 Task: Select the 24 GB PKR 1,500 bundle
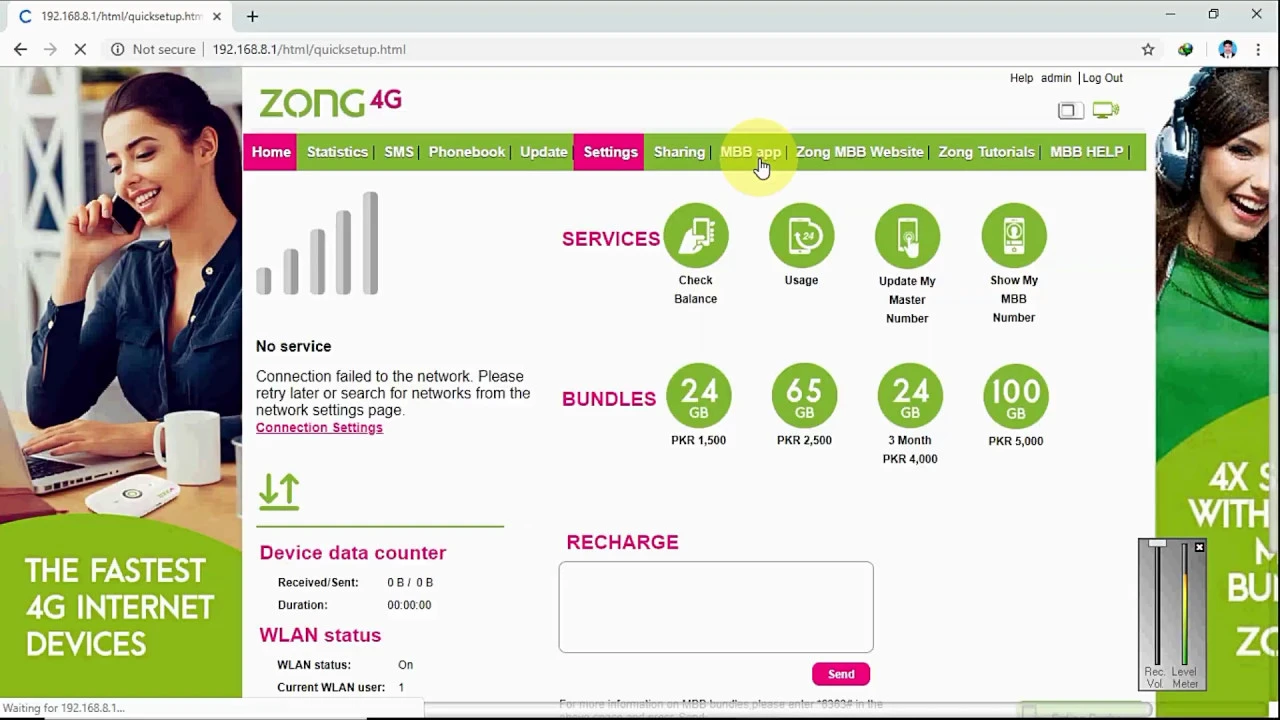pyautogui.click(x=698, y=397)
